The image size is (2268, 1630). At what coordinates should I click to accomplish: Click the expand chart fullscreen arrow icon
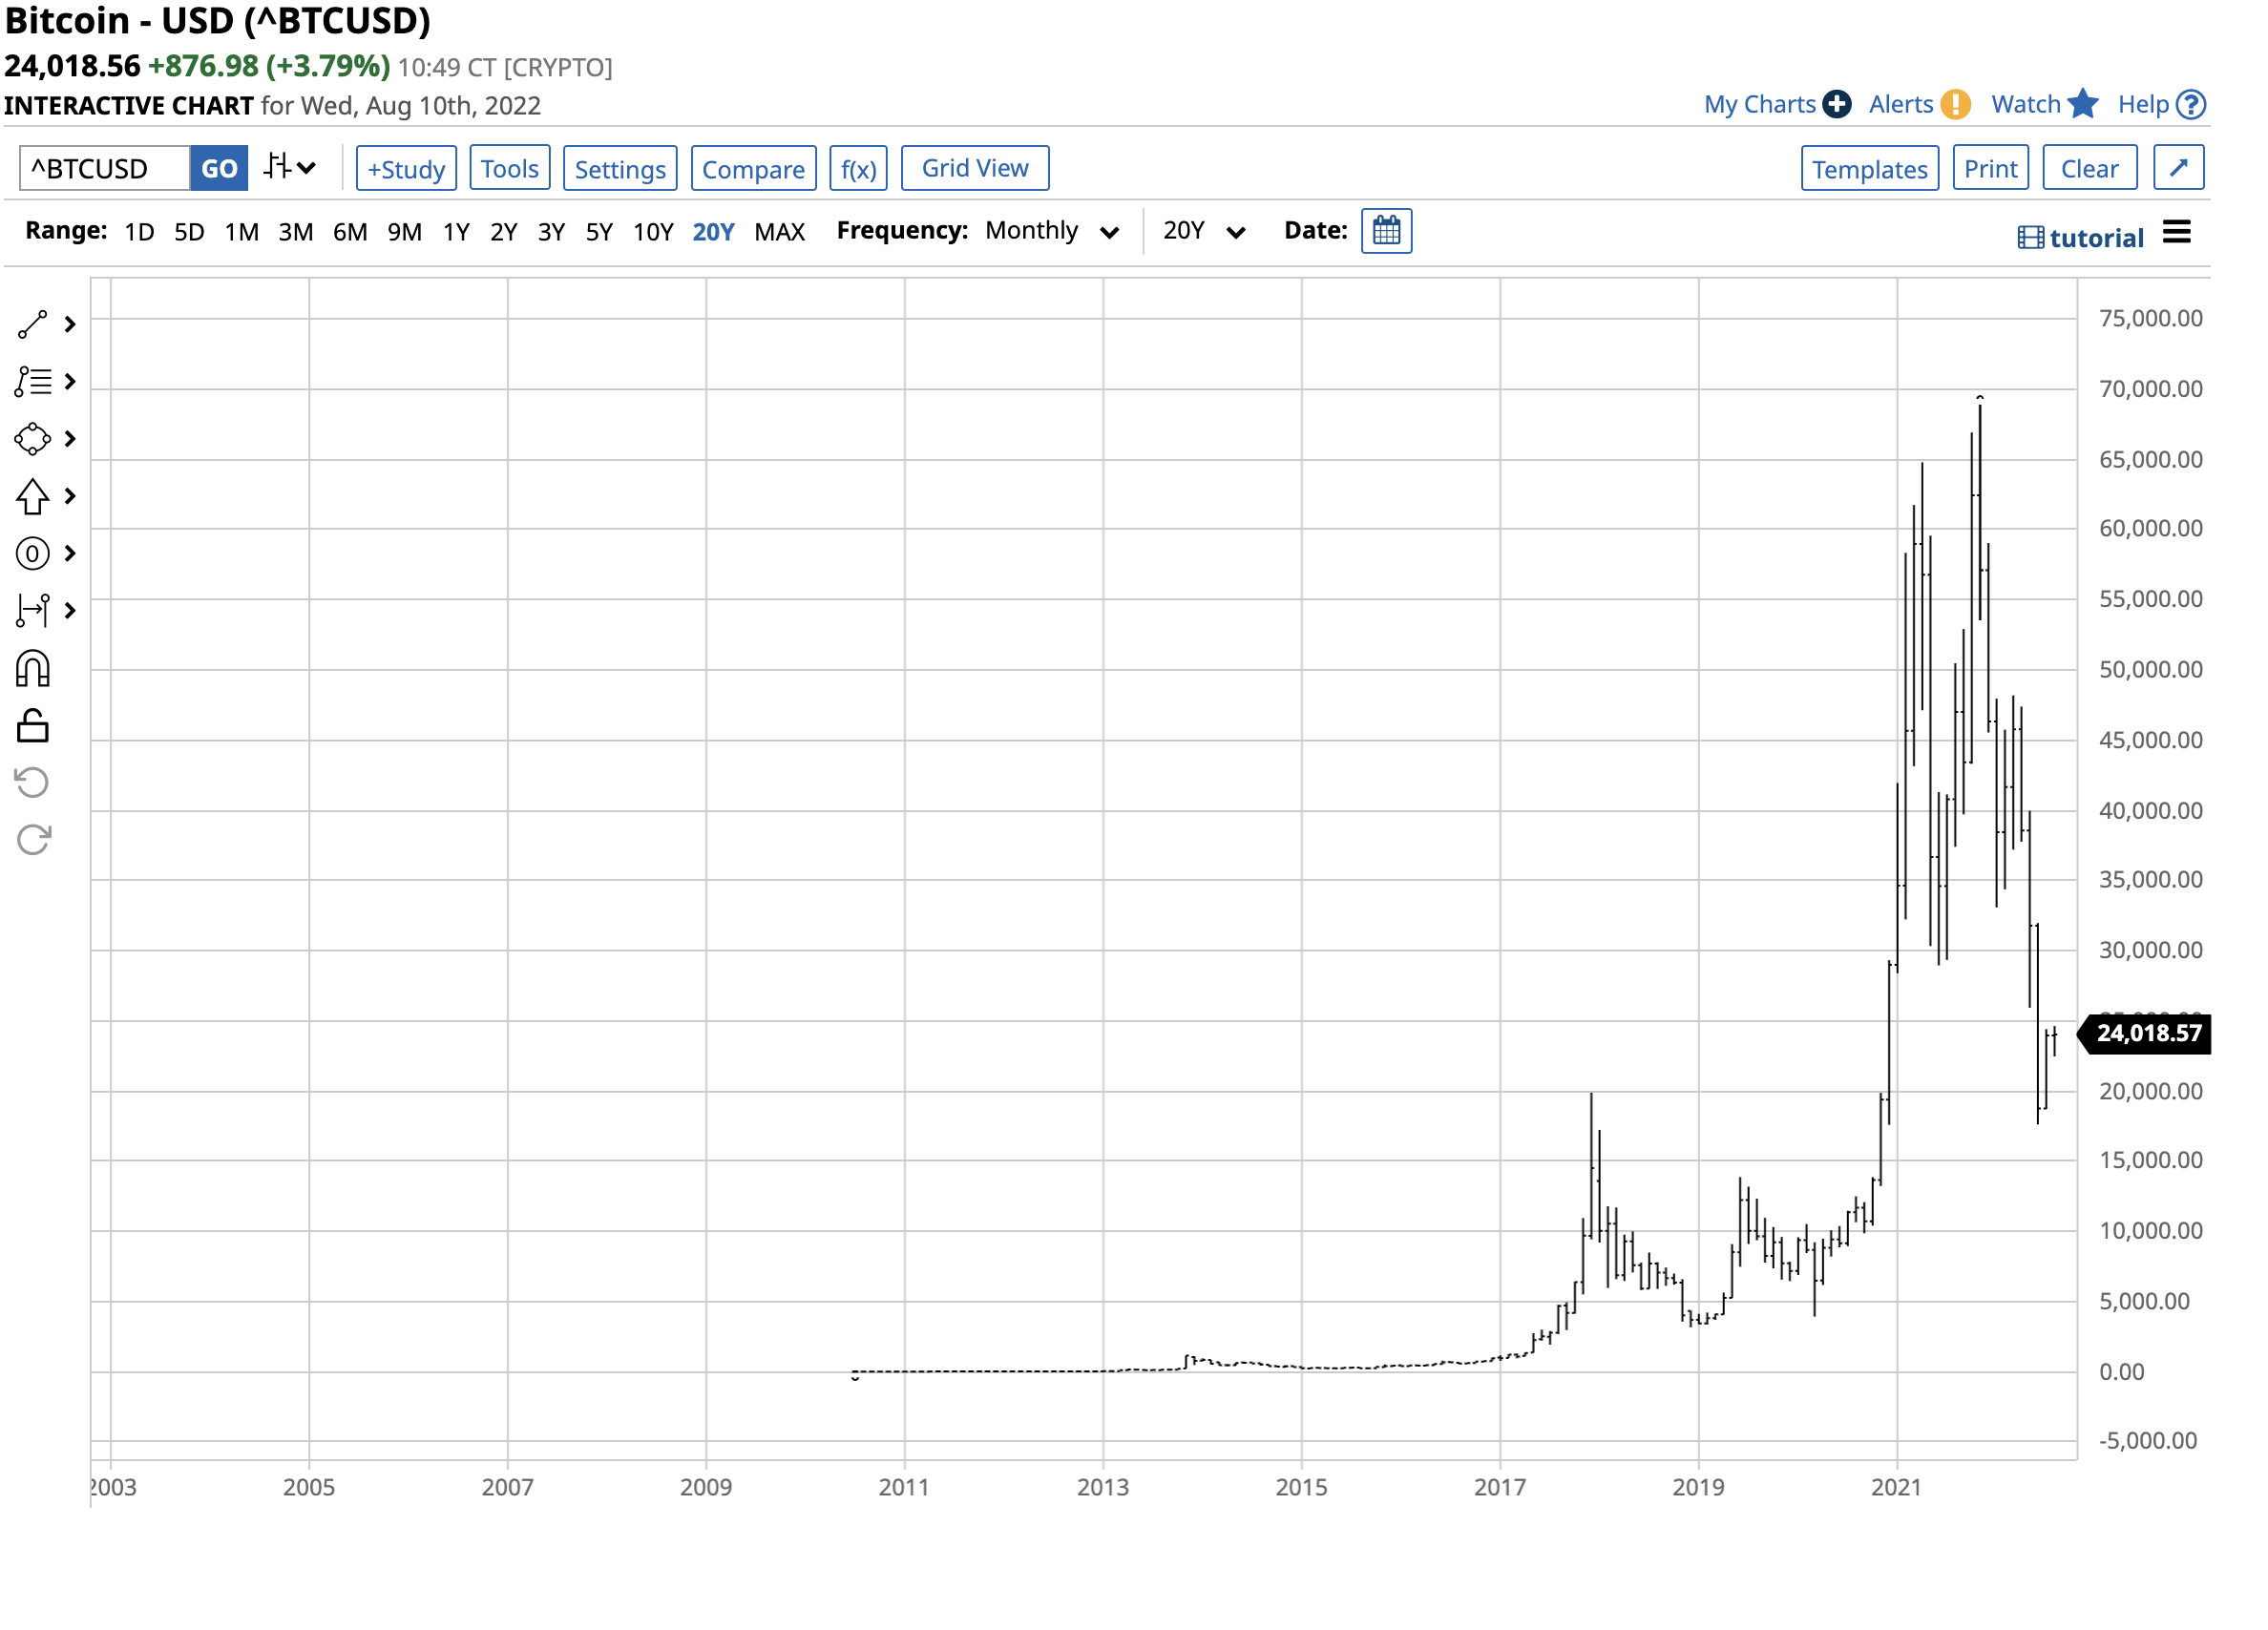(2181, 168)
